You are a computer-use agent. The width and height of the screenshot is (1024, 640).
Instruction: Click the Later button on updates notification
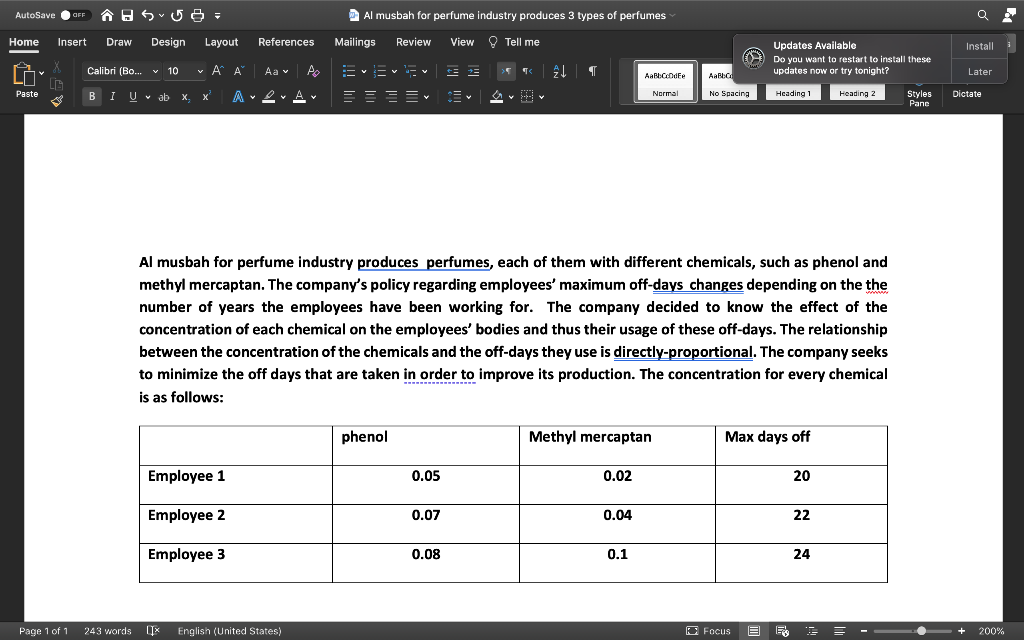[x=979, y=72]
